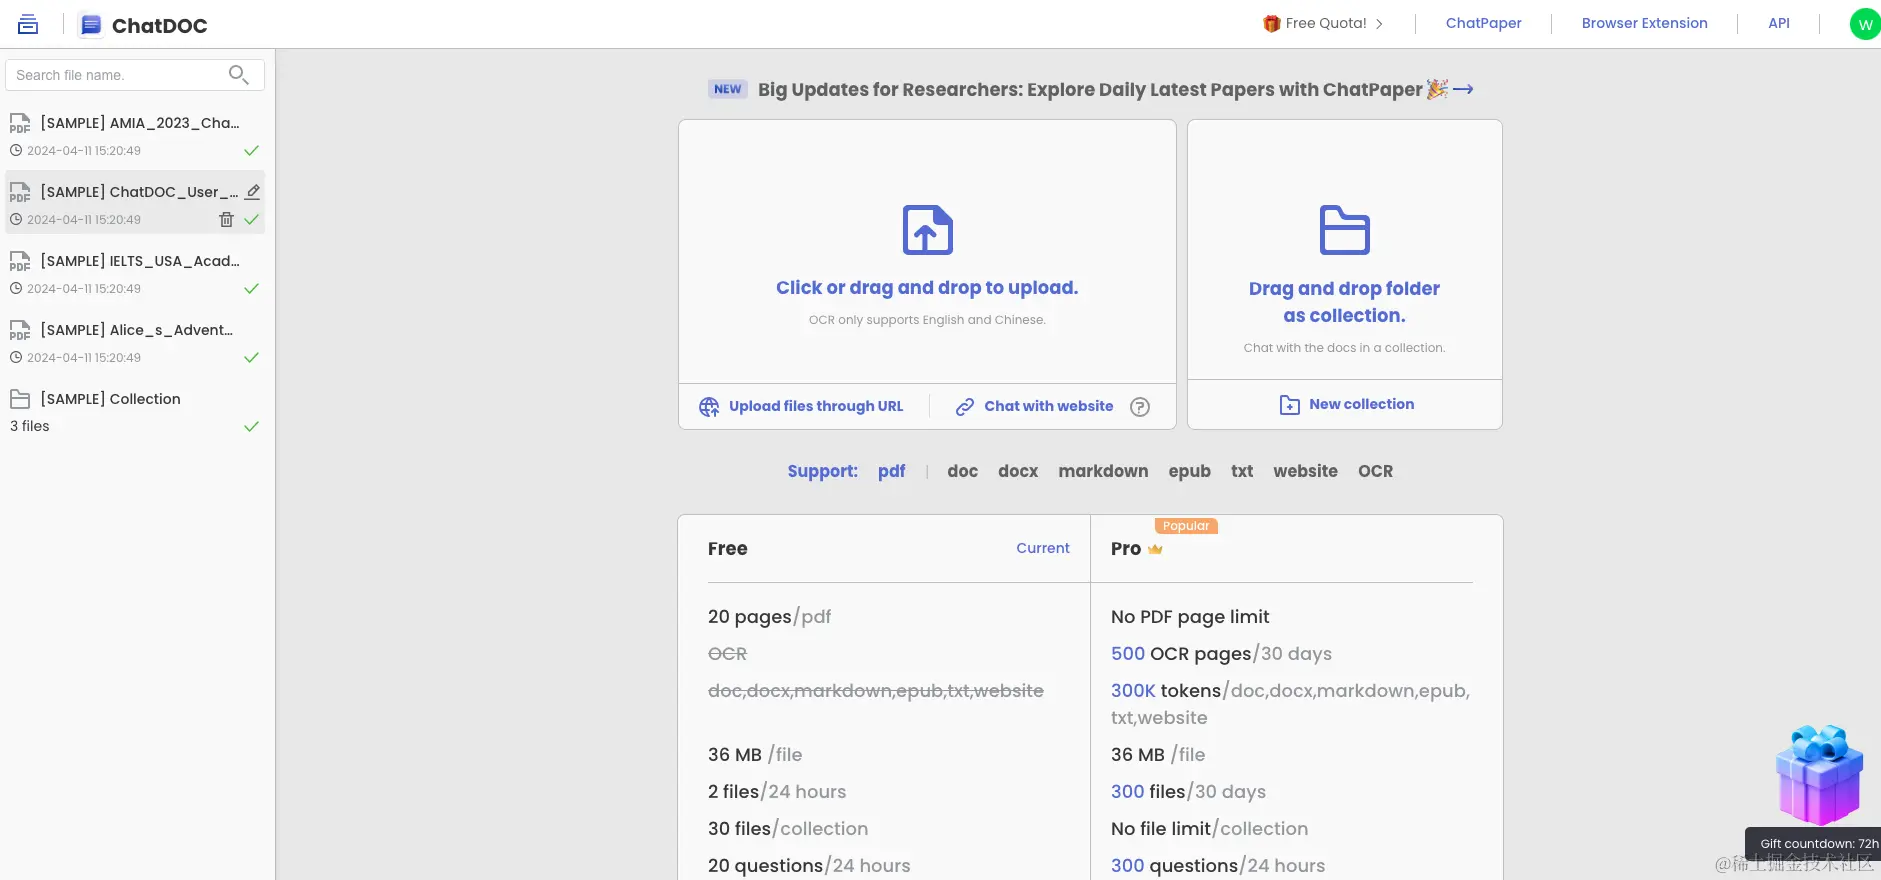This screenshot has height=880, width=1881.
Task: Click "300 files/30 days" in Pro plan
Action: [x=1188, y=792]
